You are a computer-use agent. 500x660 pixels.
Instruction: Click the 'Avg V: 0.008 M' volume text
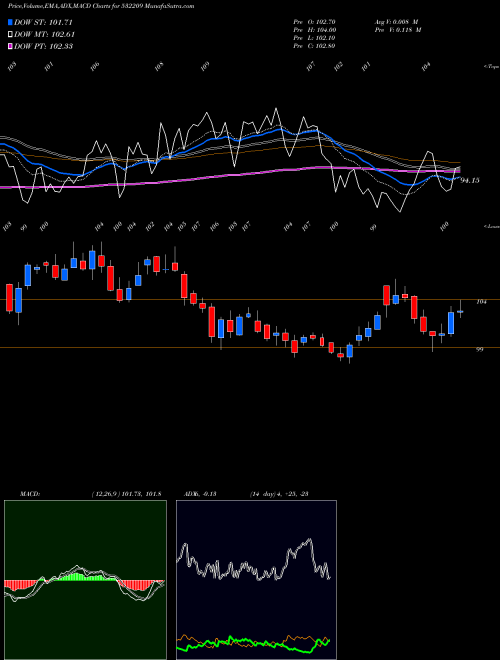[396, 22]
